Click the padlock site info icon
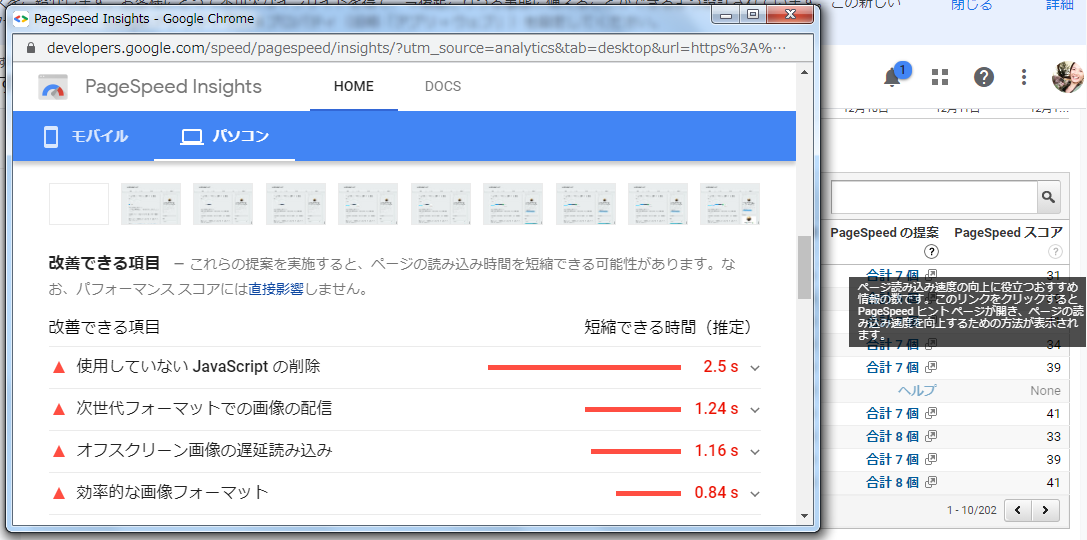This screenshot has width=1087, height=540. click(x=31, y=49)
